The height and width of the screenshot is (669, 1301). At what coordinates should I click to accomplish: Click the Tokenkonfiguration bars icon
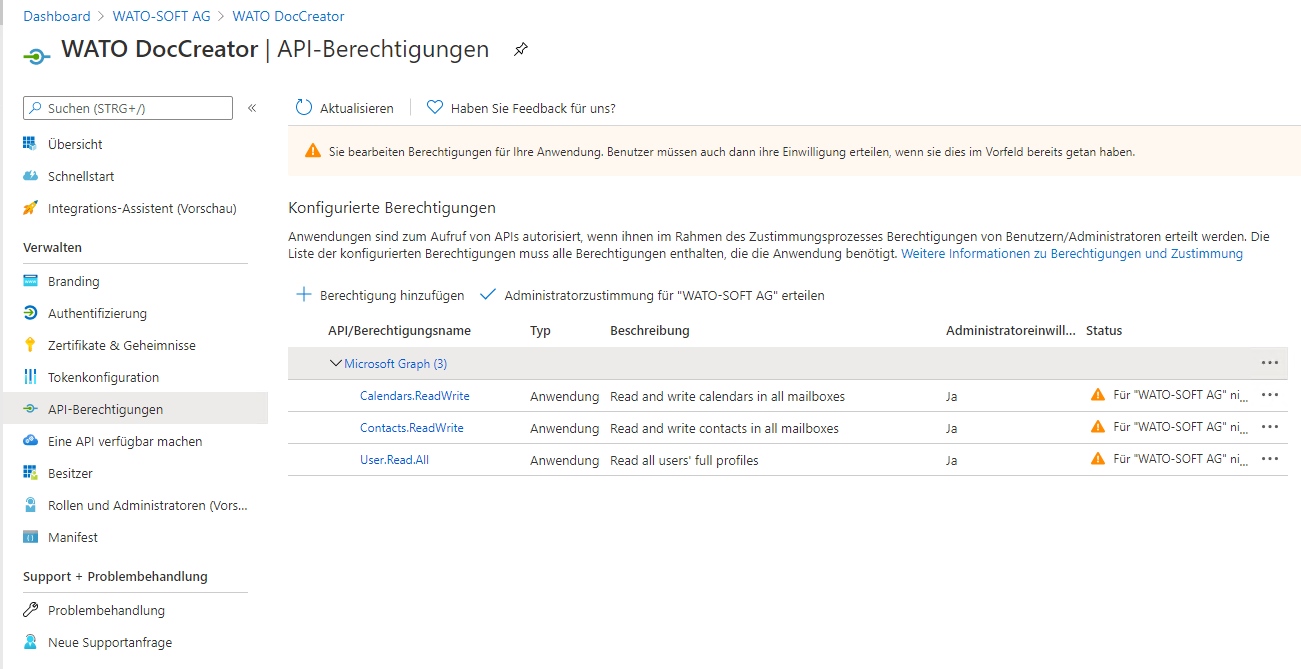tap(30, 377)
